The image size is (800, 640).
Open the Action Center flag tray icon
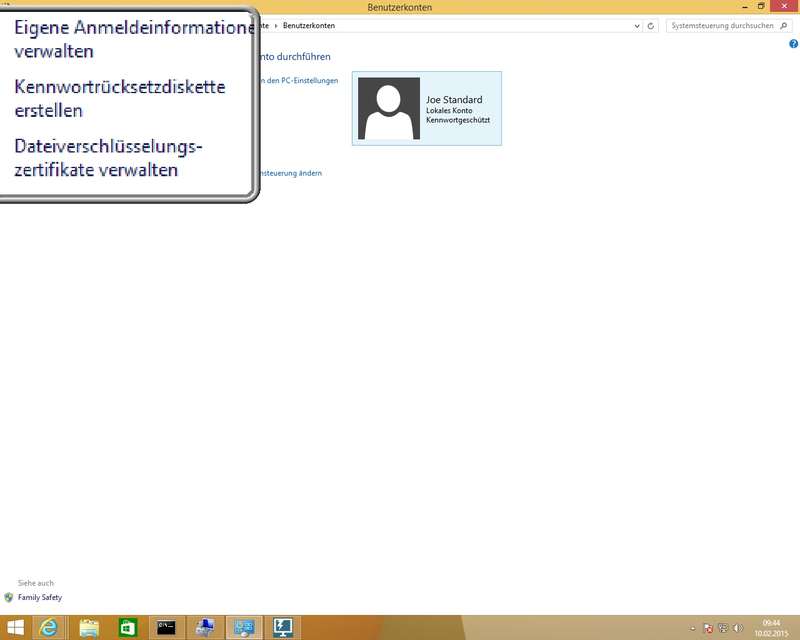click(708, 628)
